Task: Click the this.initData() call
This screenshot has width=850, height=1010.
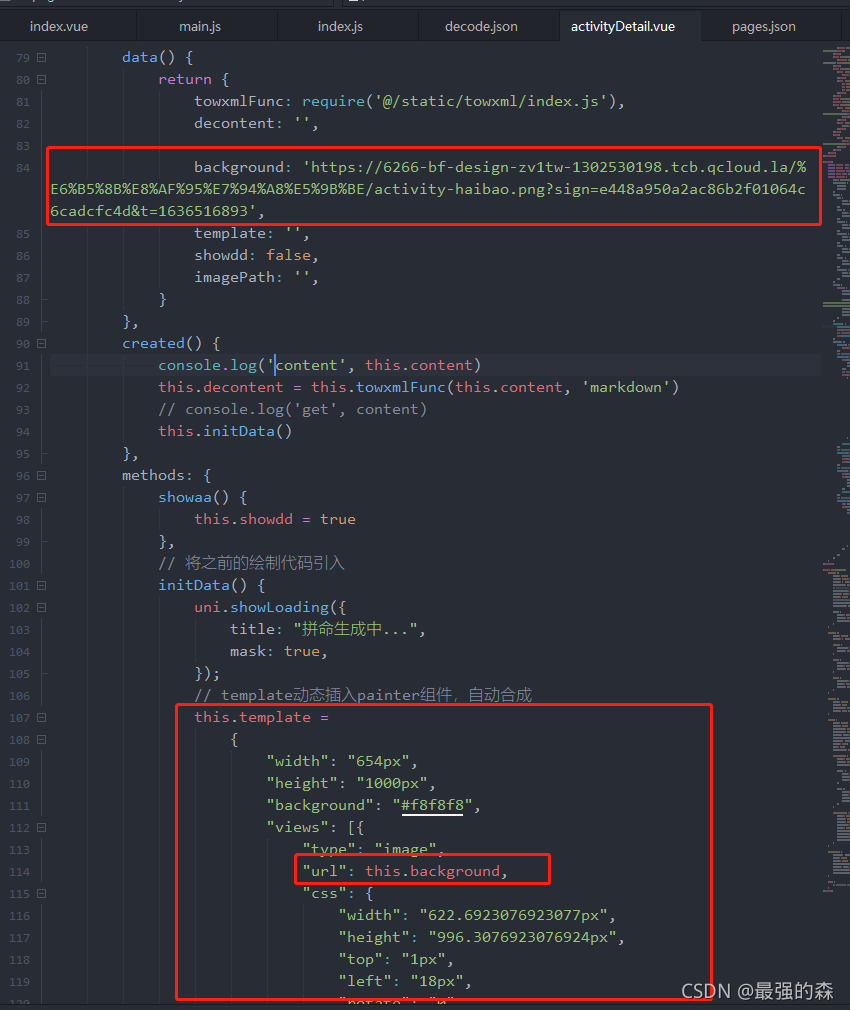Action: [x=225, y=431]
